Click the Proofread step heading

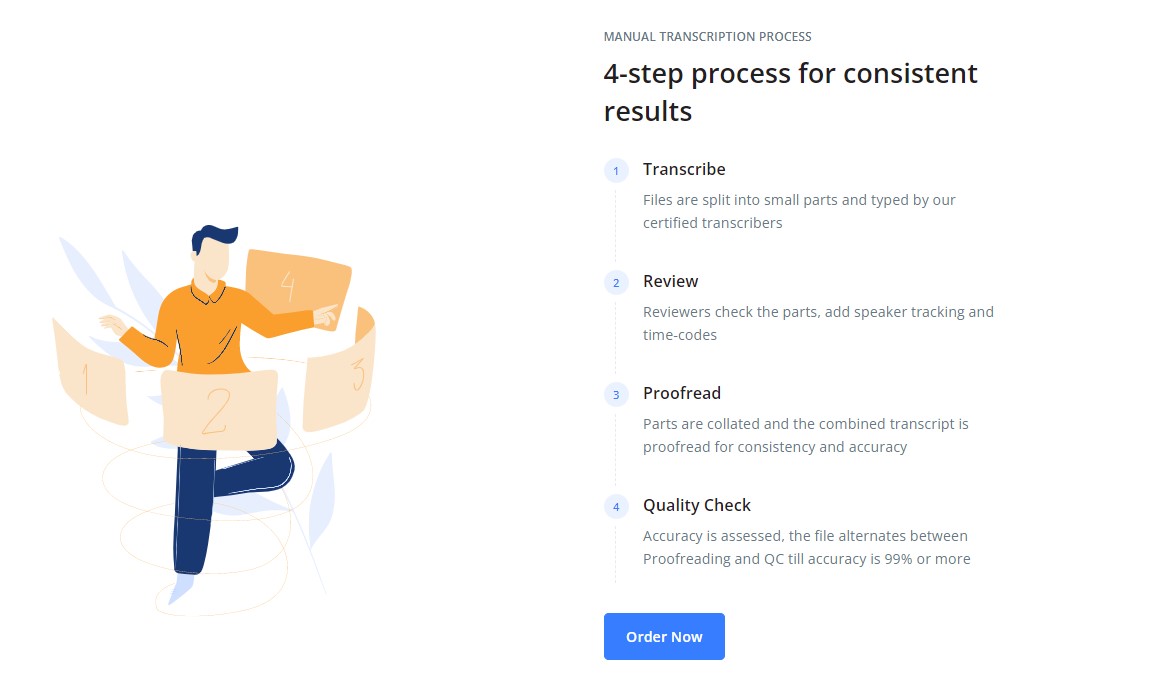click(682, 393)
